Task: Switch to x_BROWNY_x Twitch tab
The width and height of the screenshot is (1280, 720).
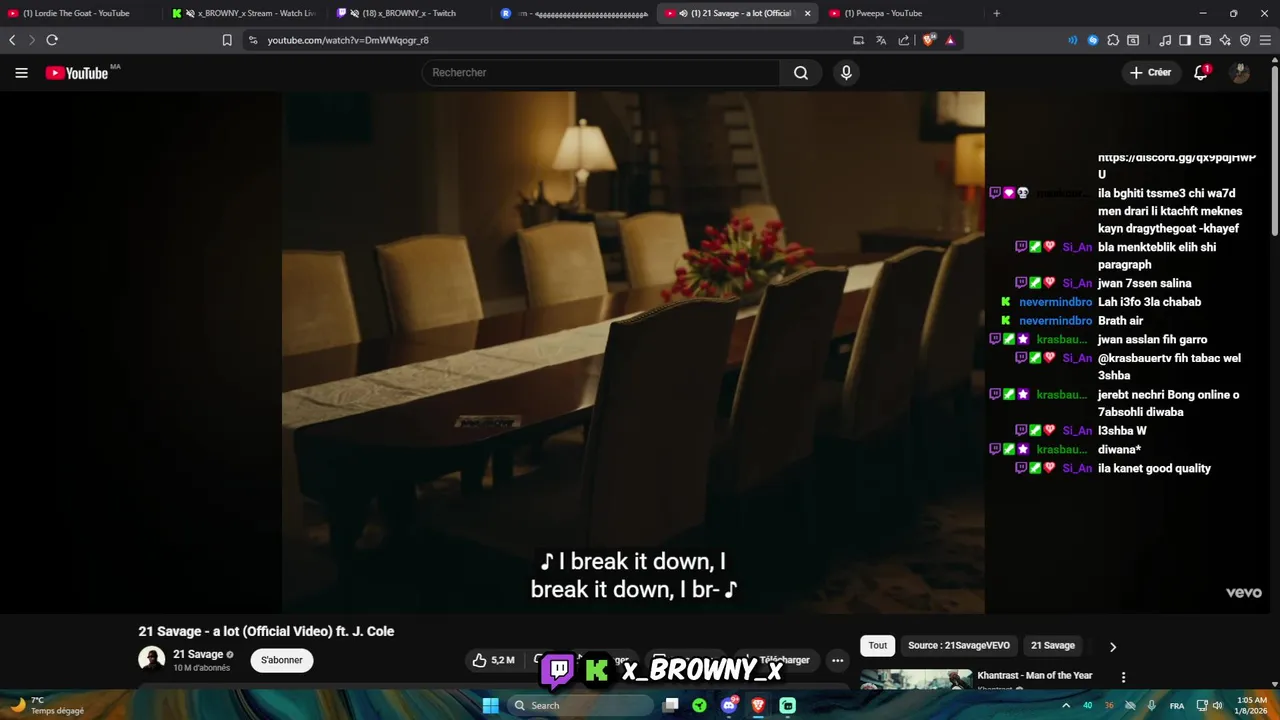Action: pyautogui.click(x=411, y=13)
